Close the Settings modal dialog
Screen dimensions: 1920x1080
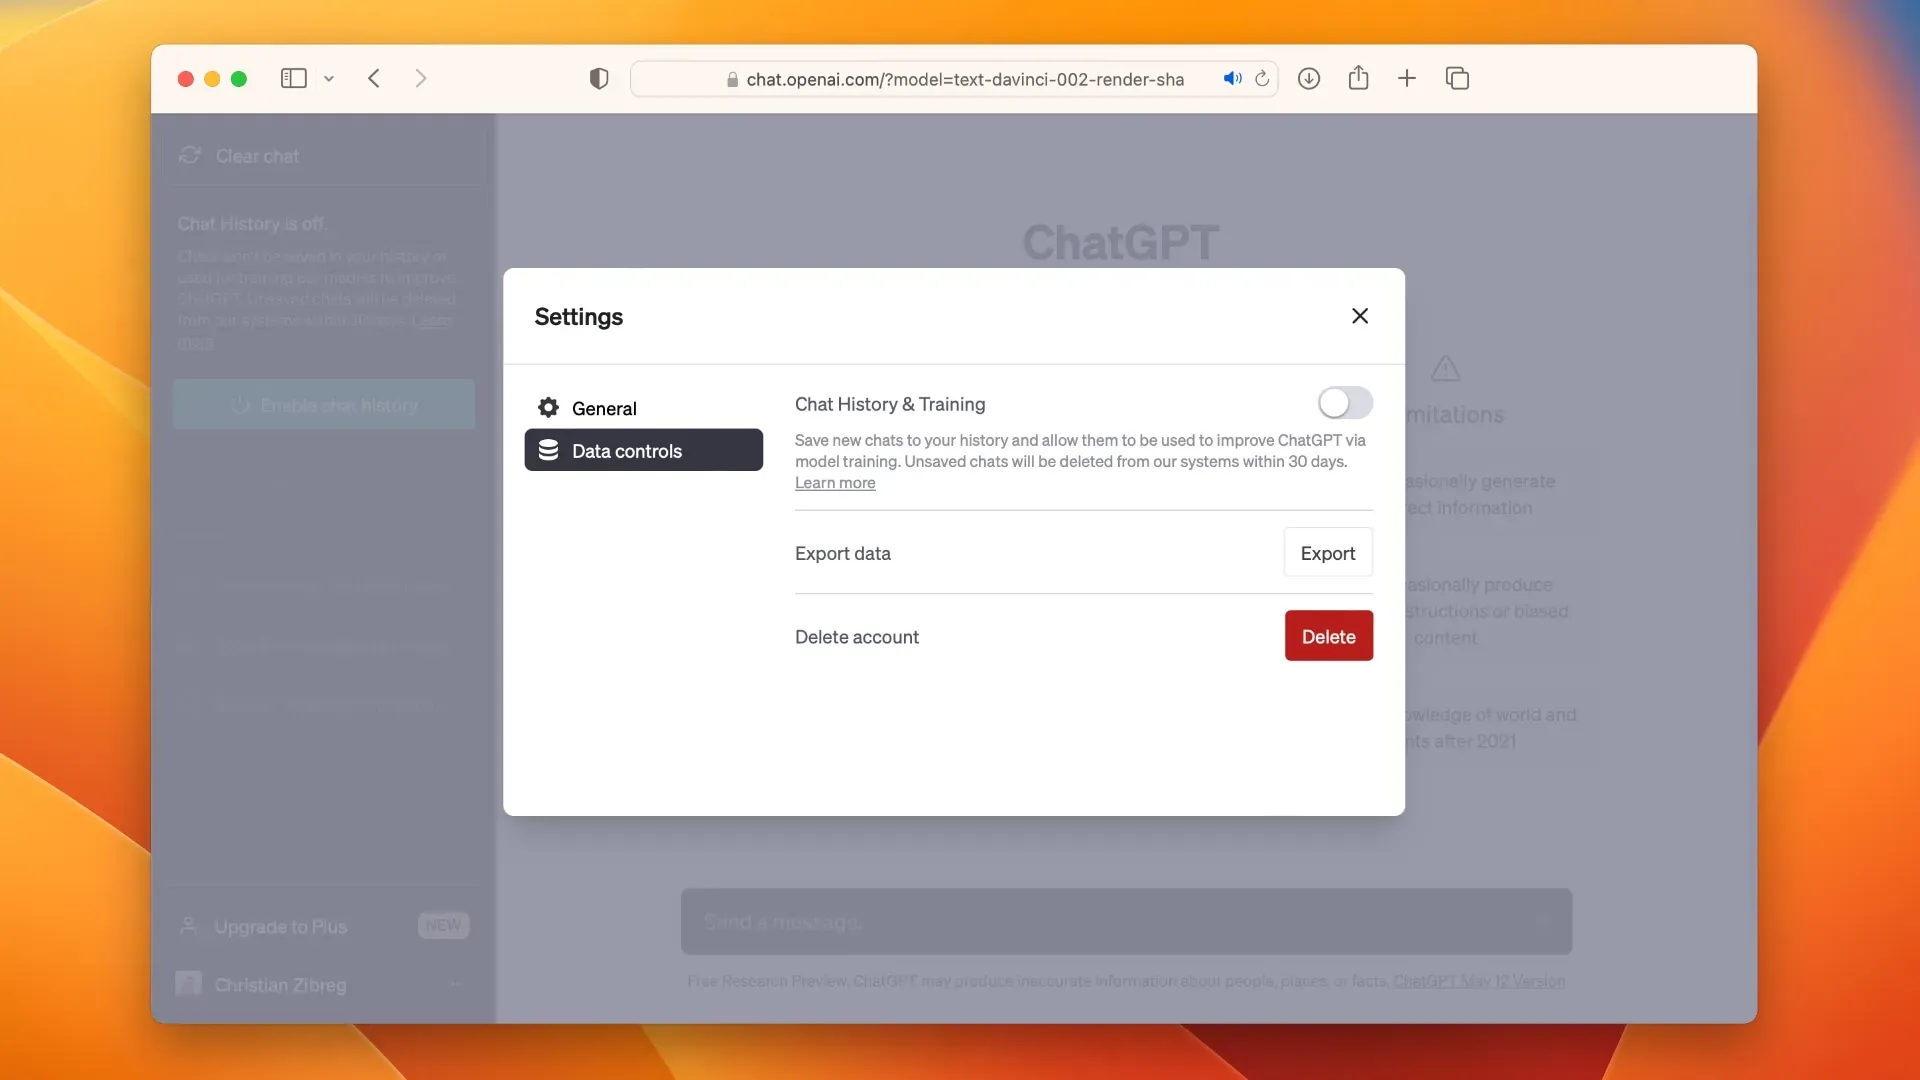point(1360,316)
